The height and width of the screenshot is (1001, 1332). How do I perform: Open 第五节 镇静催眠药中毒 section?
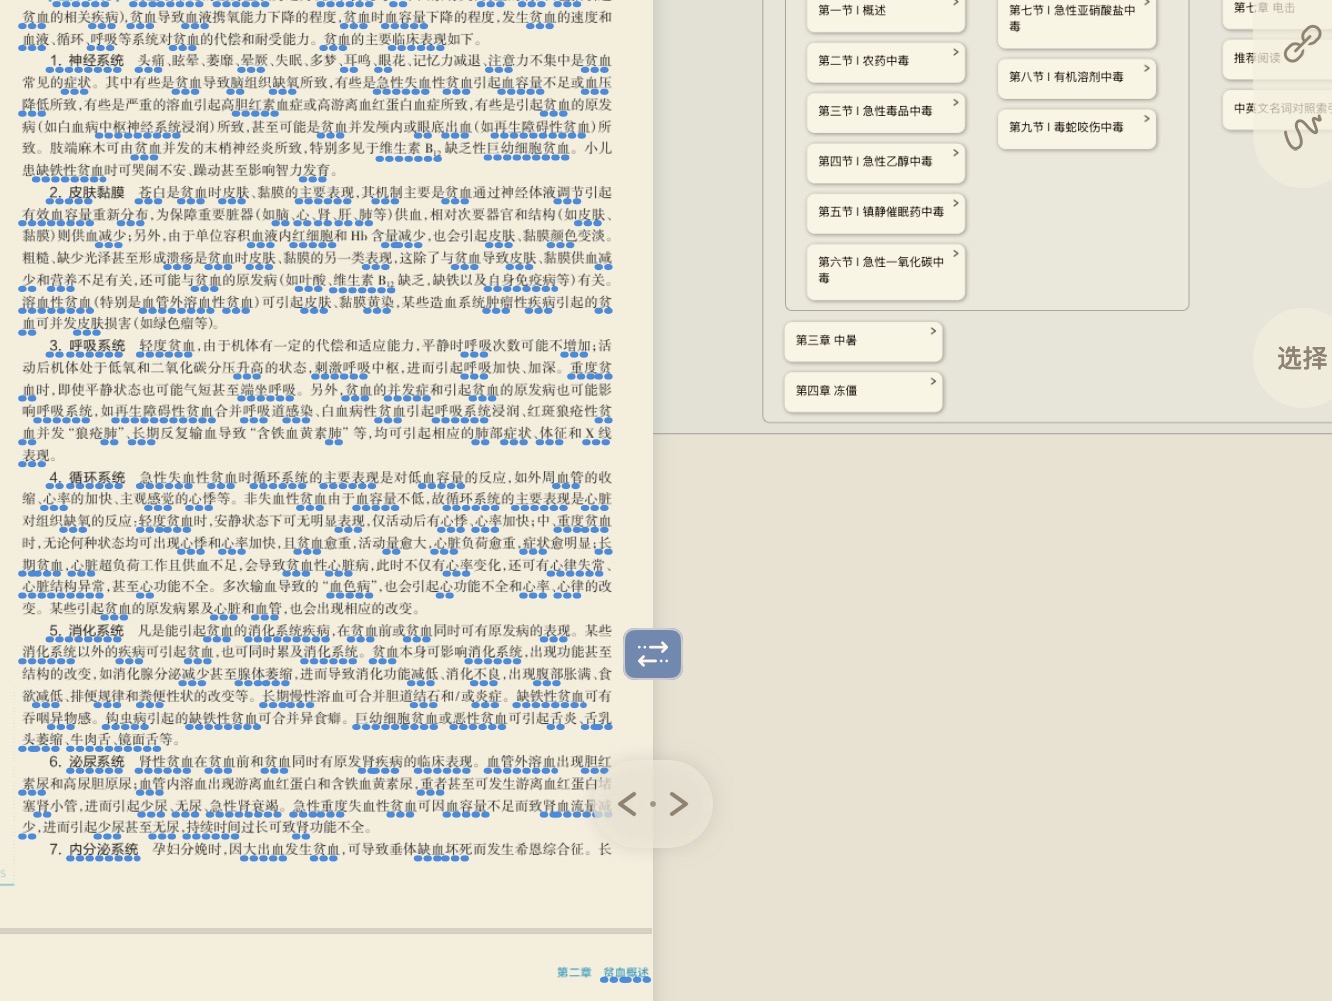click(885, 212)
